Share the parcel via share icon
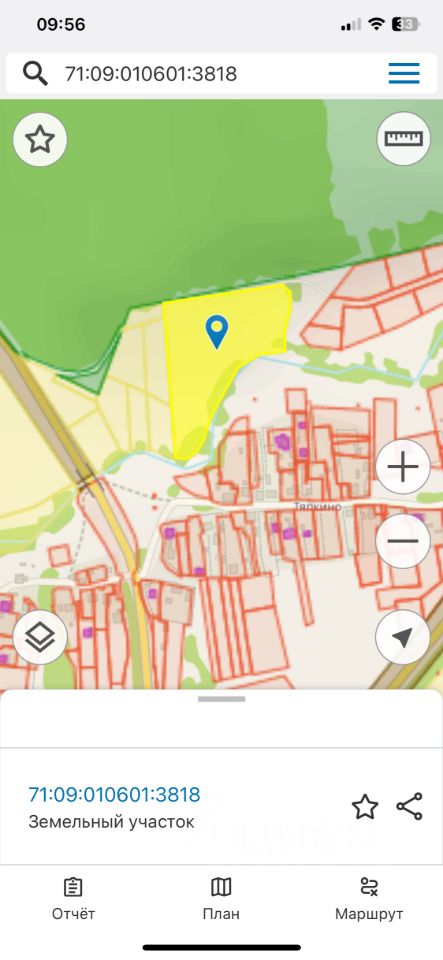 point(409,806)
